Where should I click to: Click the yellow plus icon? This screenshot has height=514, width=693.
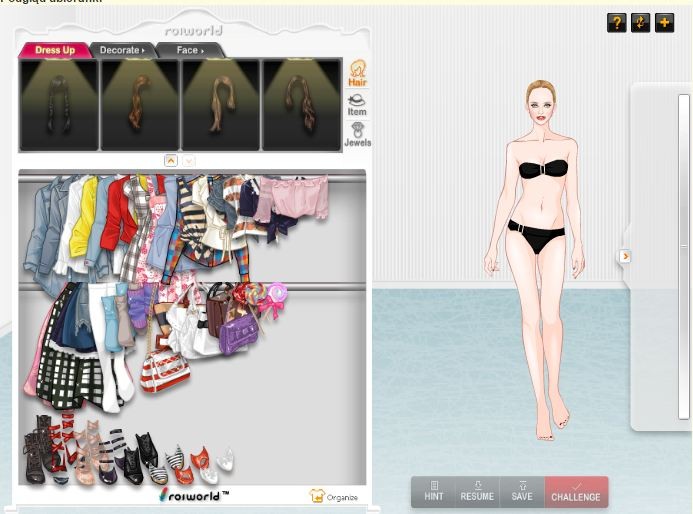click(x=664, y=23)
